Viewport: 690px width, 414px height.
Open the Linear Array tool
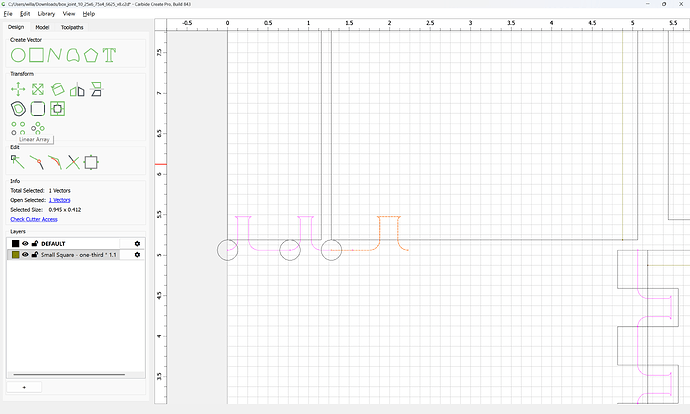coord(18,128)
